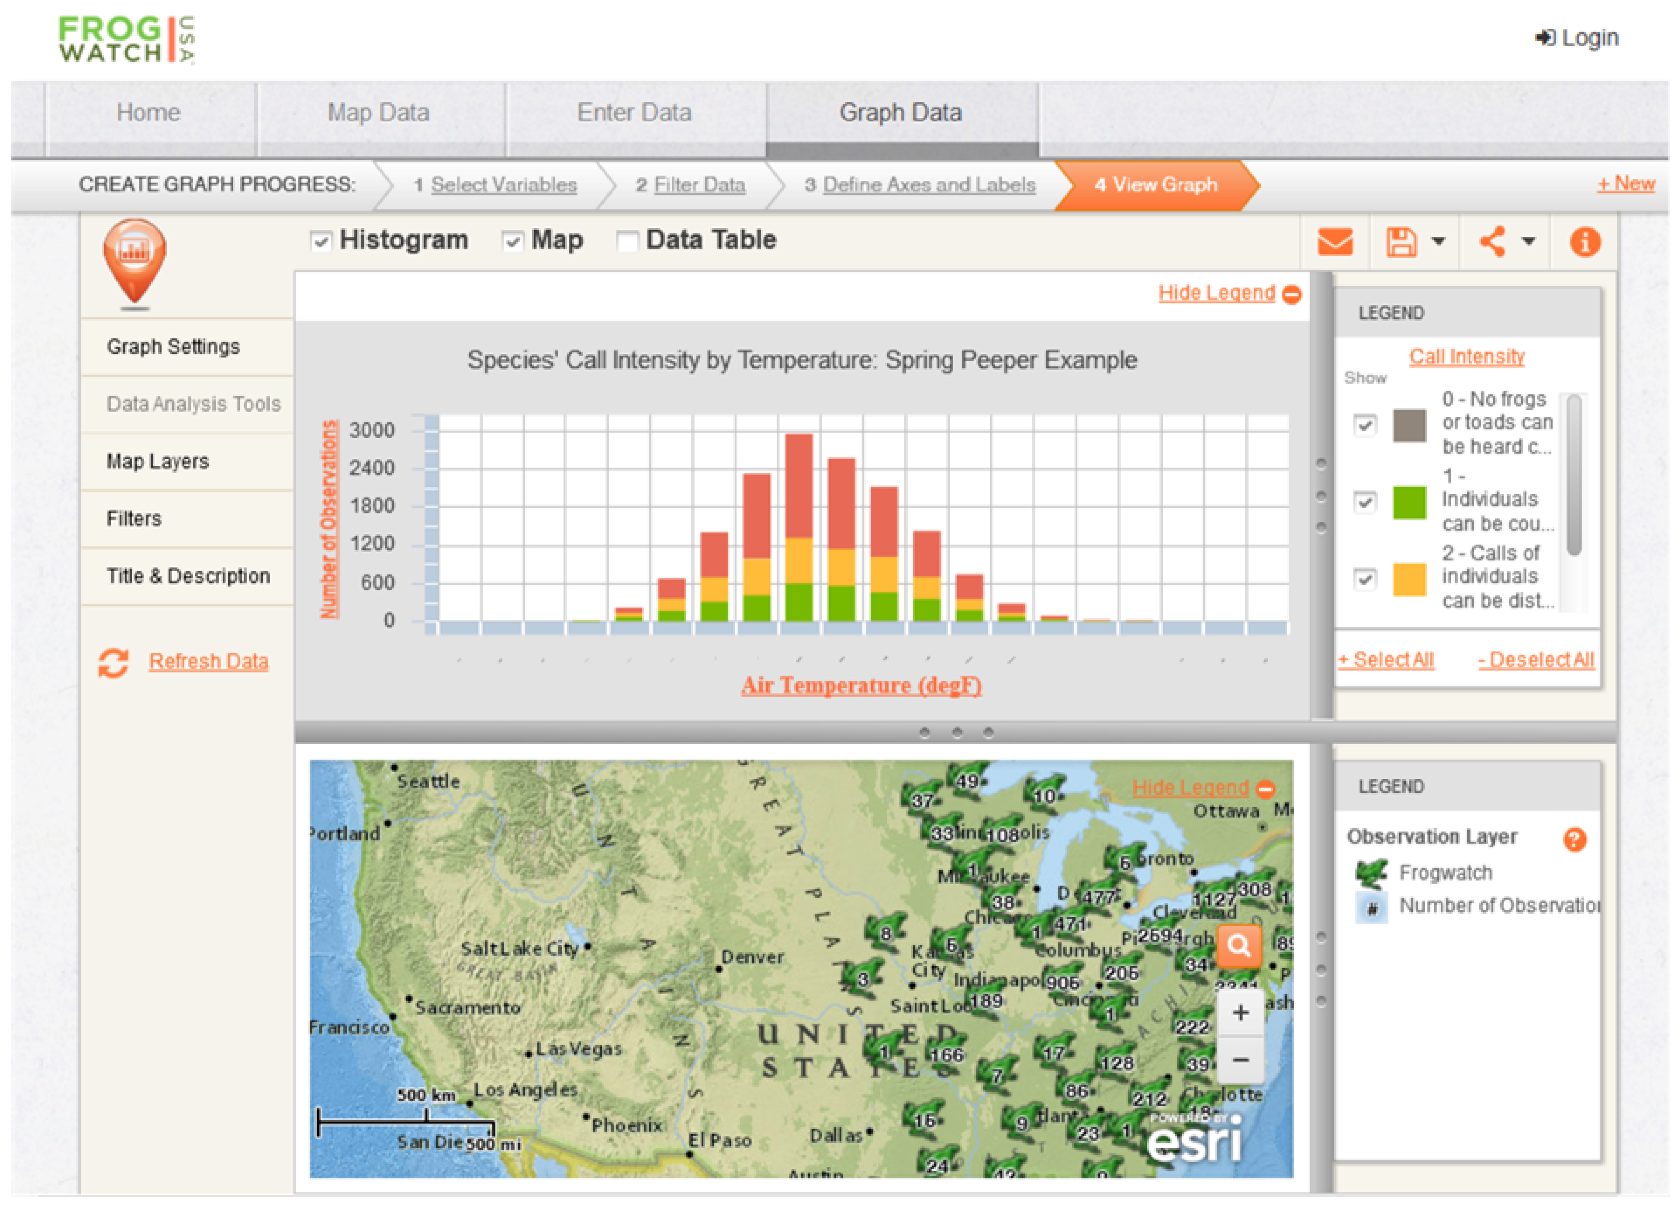Open the Enter Data tab

634,113
